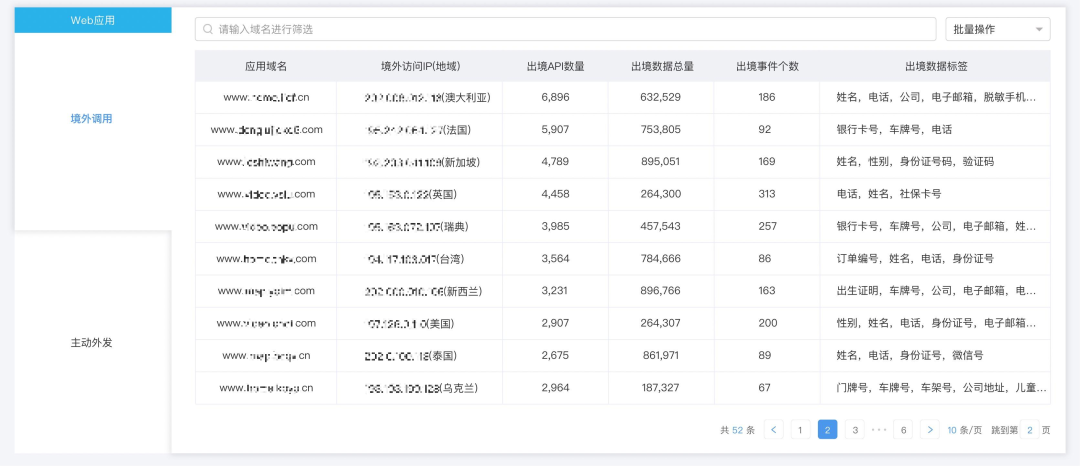Expand the 批量操作 dropdown arrow
Screen dimensions: 1080x466
(x=1038, y=30)
